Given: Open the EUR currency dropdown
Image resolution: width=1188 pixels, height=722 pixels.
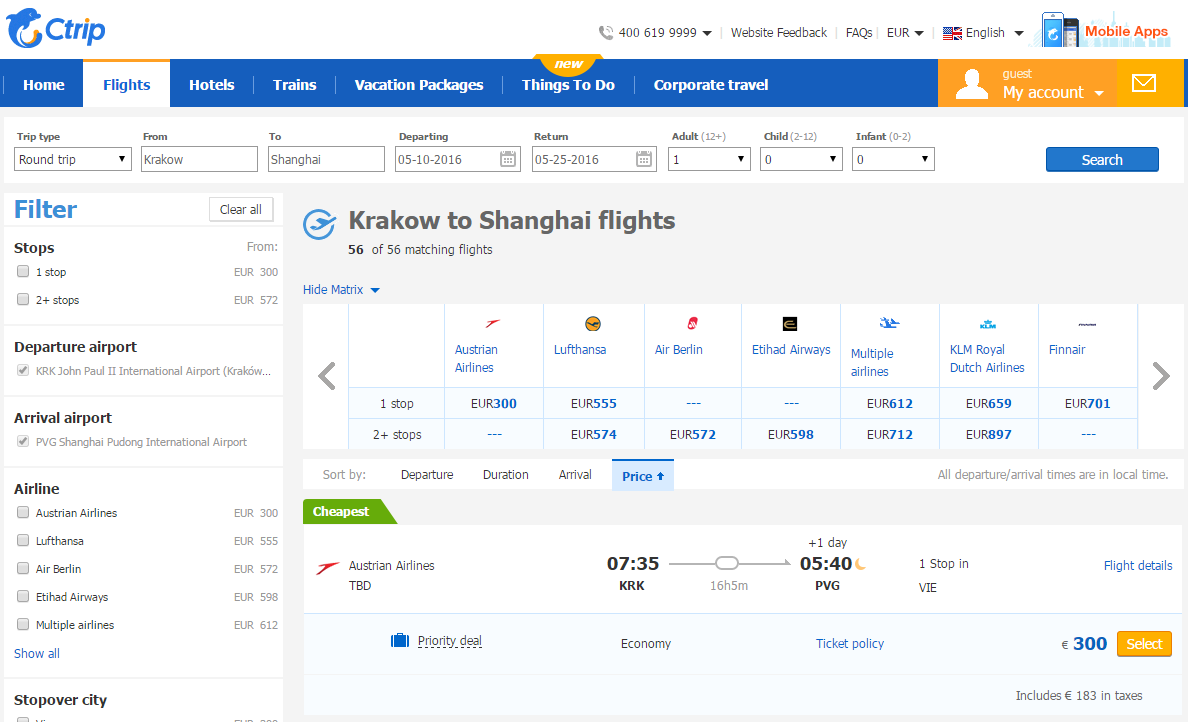Looking at the screenshot, I should (919, 33).
